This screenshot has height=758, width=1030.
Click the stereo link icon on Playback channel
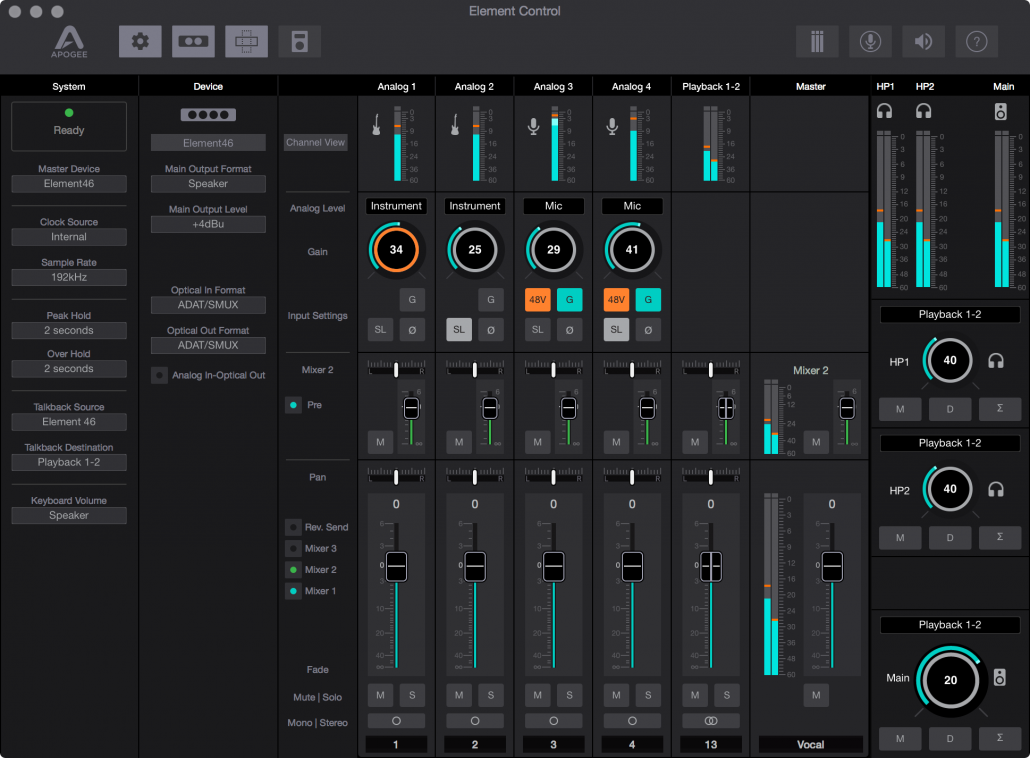(710, 720)
